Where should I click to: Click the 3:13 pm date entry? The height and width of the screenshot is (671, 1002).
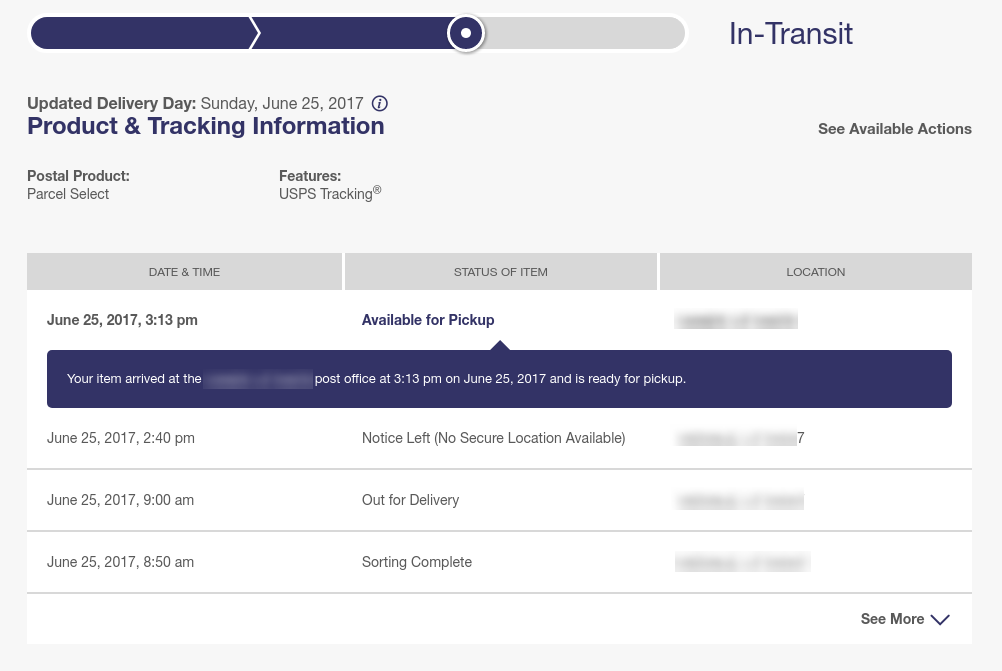click(122, 320)
